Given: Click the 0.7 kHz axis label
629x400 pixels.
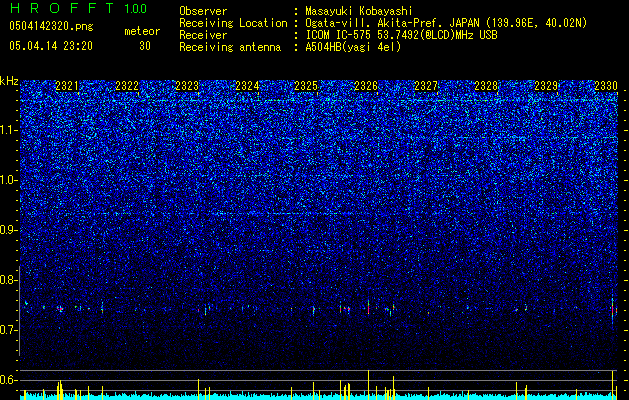Looking at the screenshot, I should click(9, 330).
